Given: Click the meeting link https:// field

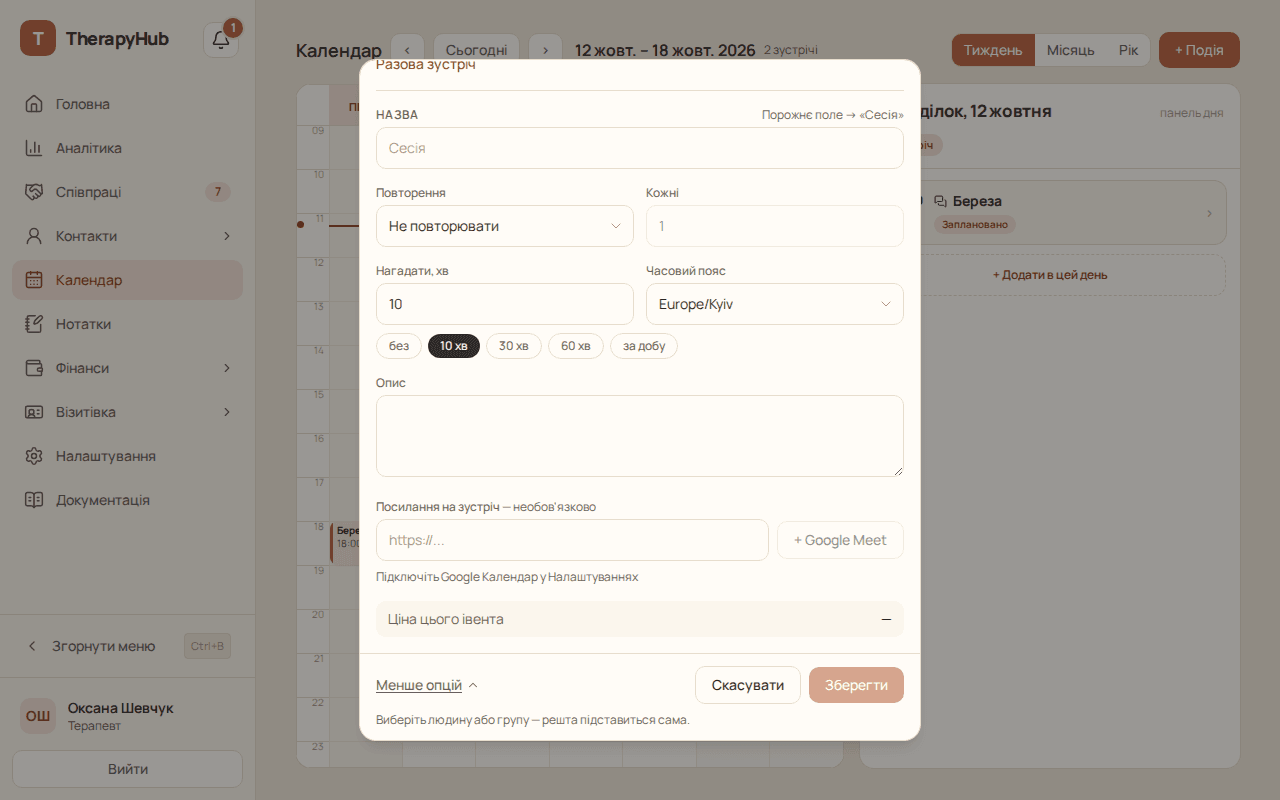Looking at the screenshot, I should tap(572, 540).
